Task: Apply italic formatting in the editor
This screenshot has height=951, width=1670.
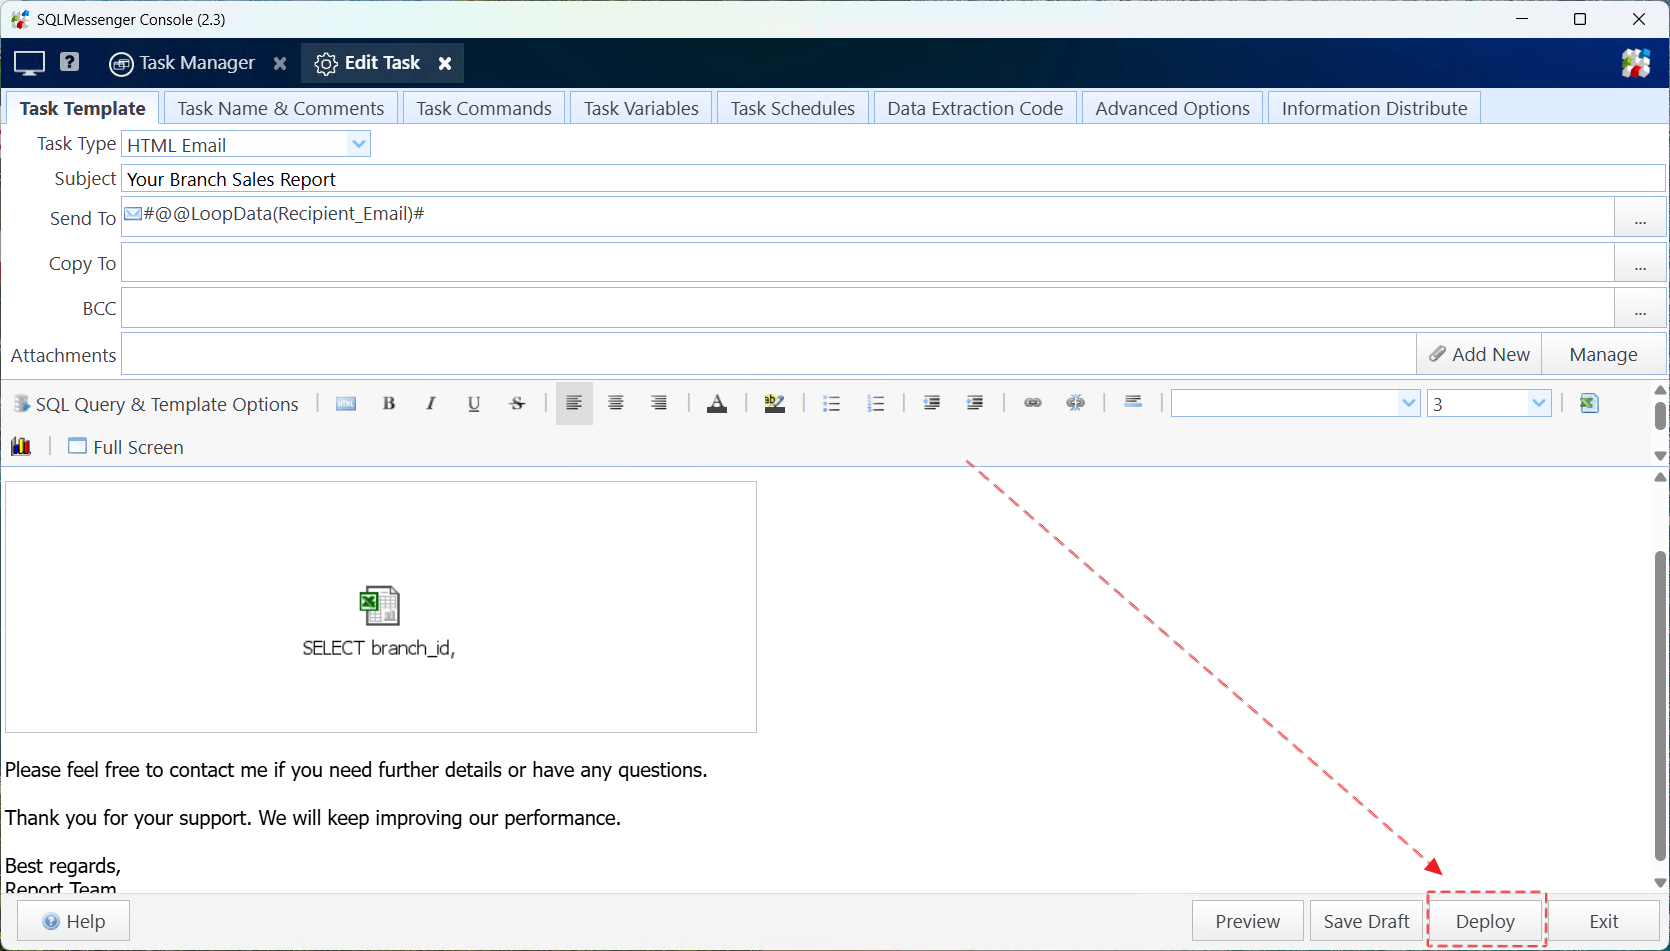Action: [x=431, y=403]
